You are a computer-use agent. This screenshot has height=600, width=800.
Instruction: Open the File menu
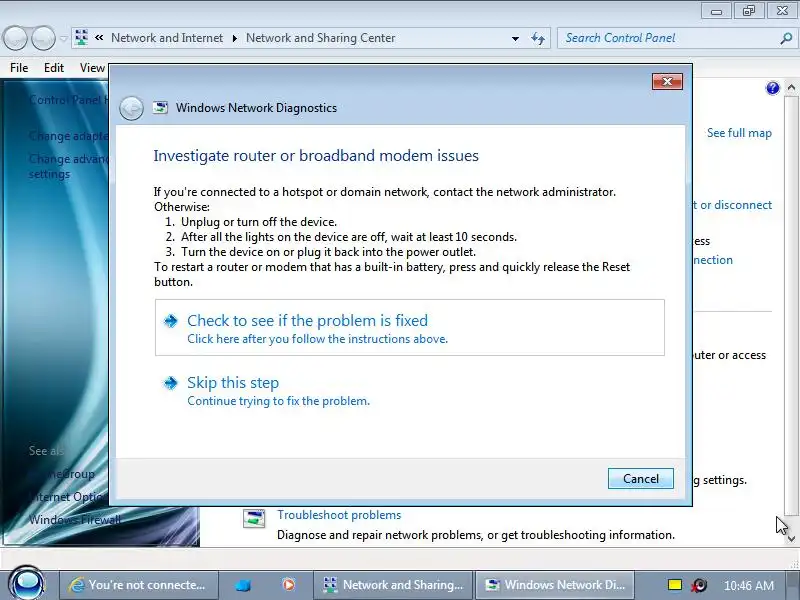tap(19, 68)
